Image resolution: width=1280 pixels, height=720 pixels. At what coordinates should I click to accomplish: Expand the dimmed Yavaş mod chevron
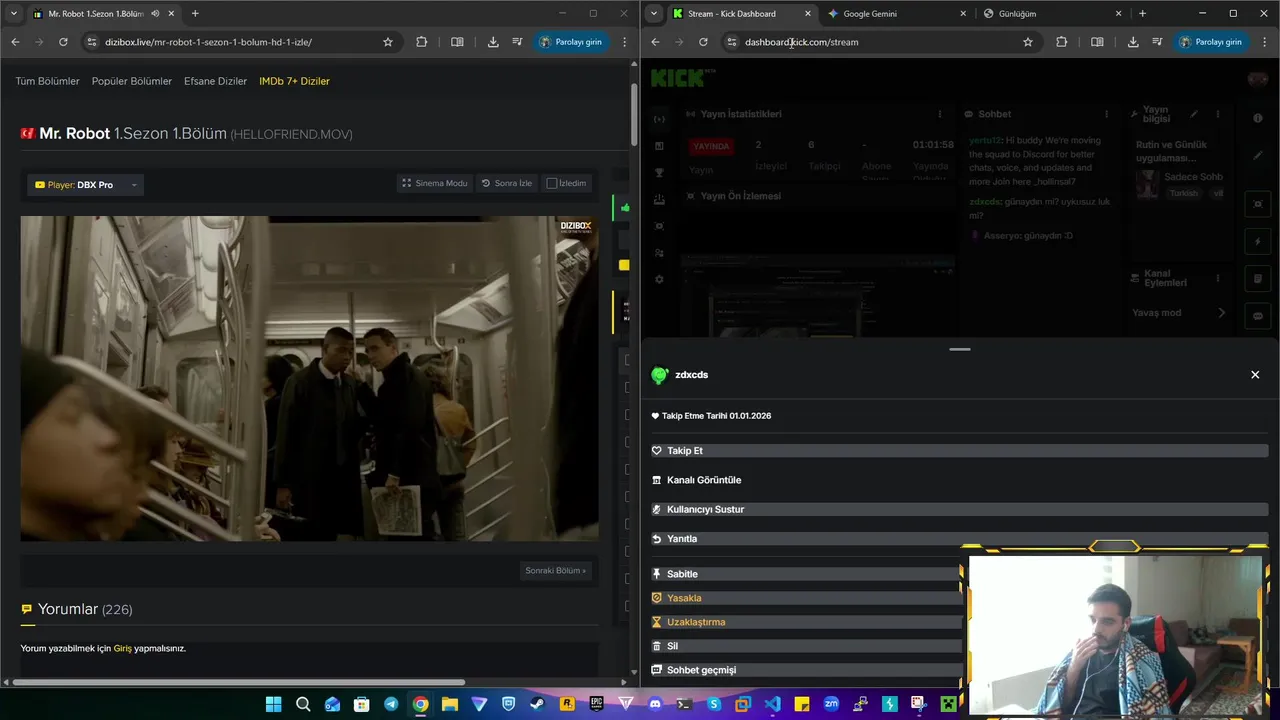[x=1221, y=313]
